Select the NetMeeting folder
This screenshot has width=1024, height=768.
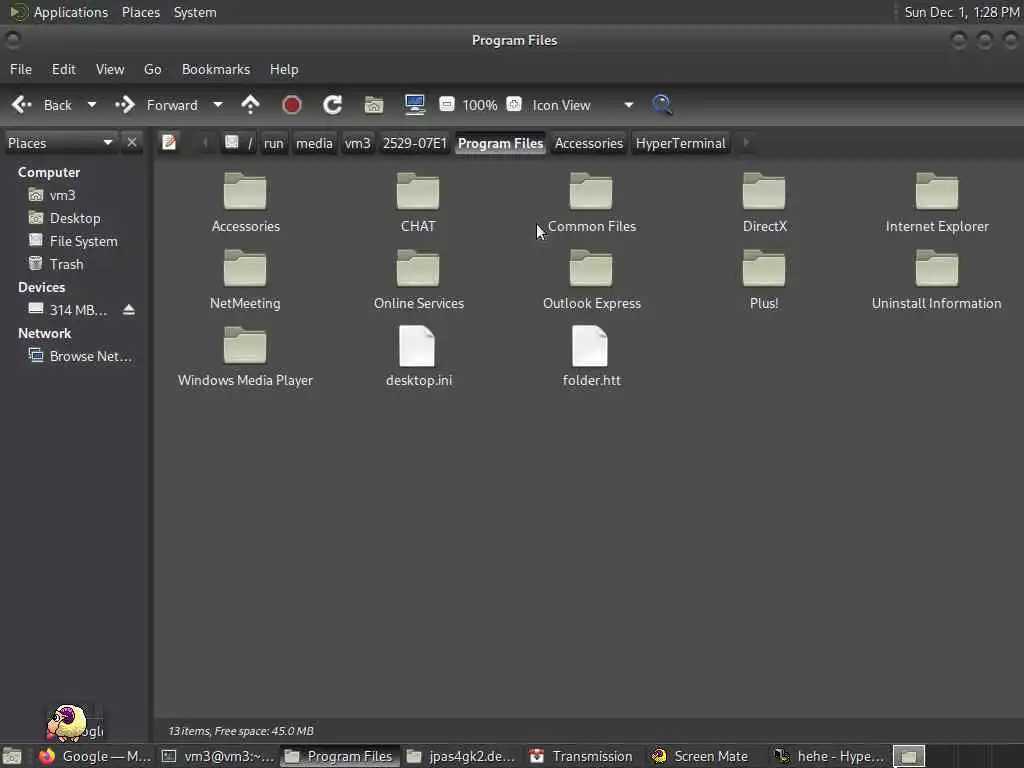pos(245,280)
